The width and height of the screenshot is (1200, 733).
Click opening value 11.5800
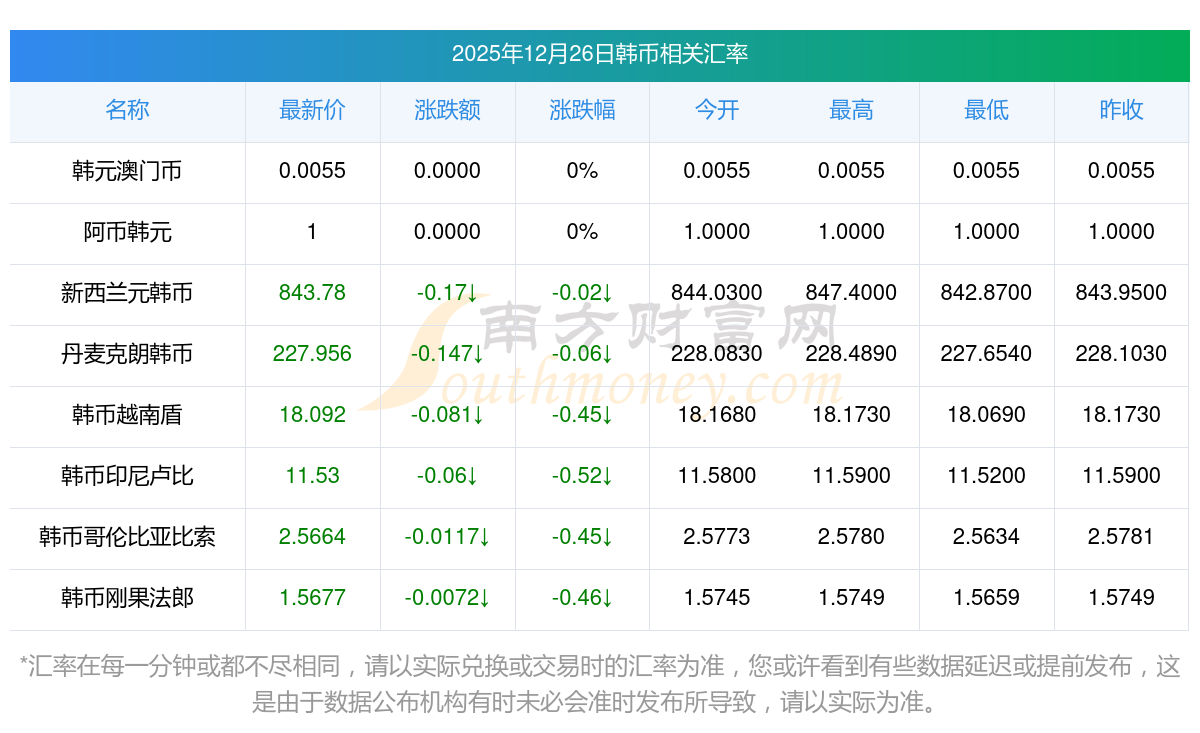point(717,476)
